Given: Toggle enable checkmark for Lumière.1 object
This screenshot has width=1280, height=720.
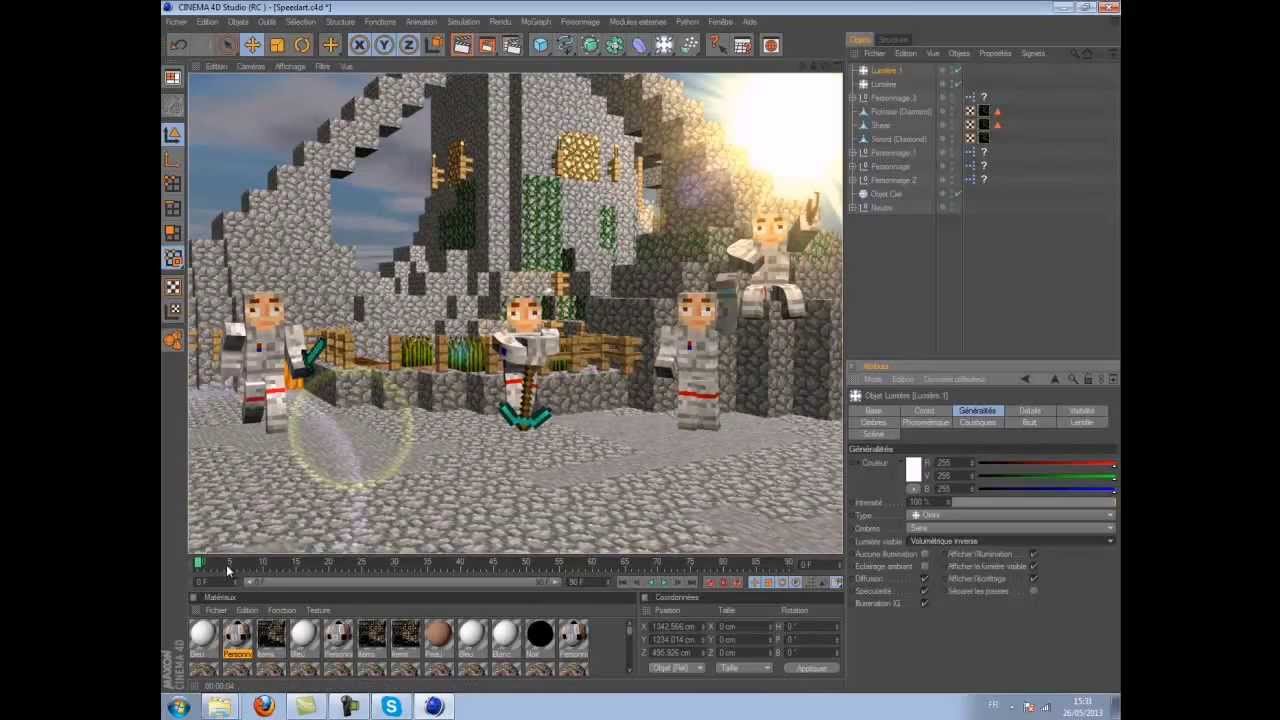Looking at the screenshot, I should click(x=957, y=71).
